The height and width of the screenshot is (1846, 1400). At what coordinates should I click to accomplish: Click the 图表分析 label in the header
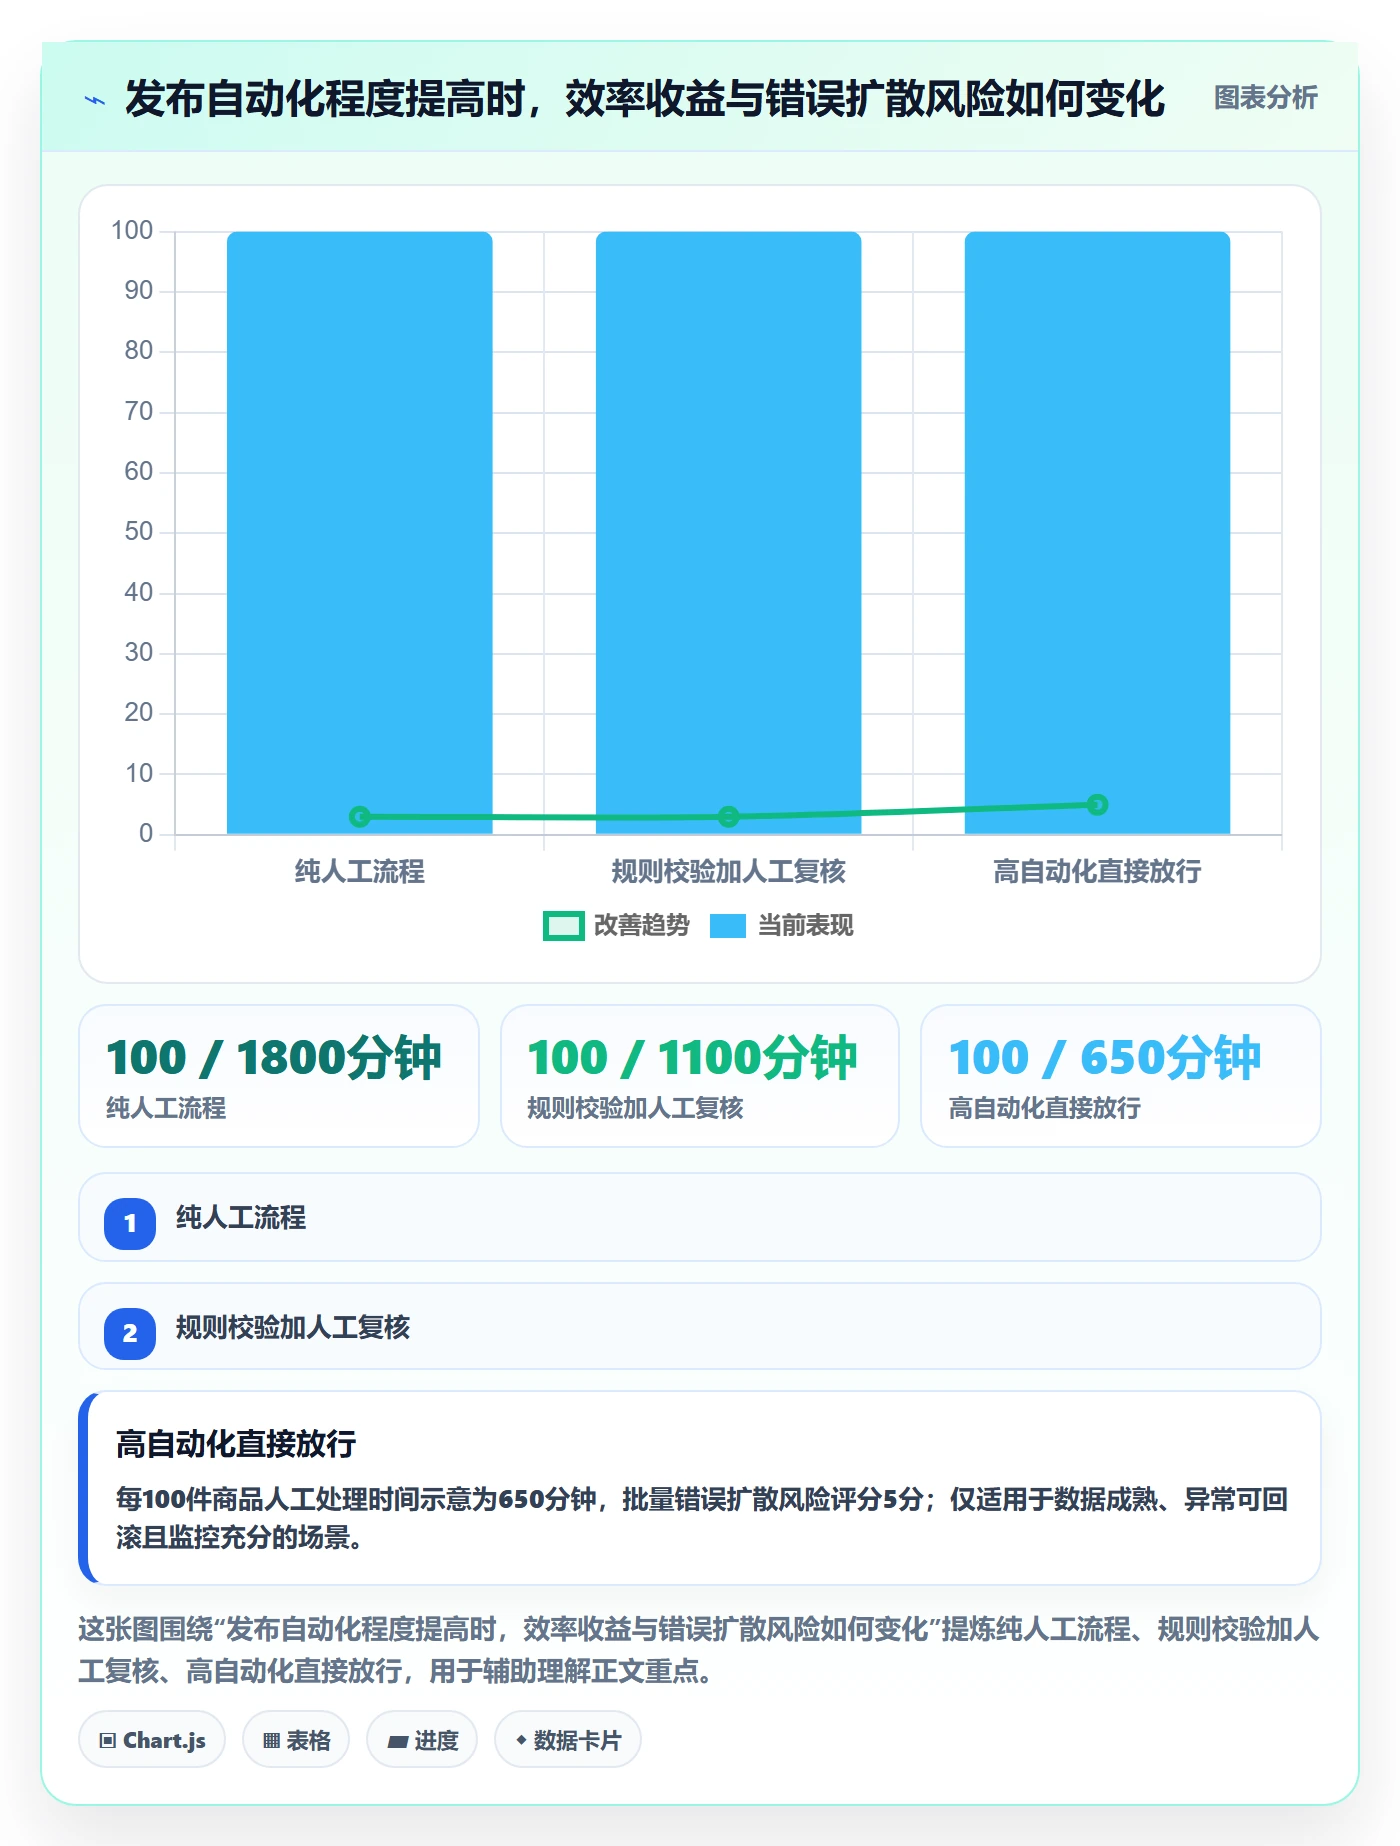coord(1265,98)
